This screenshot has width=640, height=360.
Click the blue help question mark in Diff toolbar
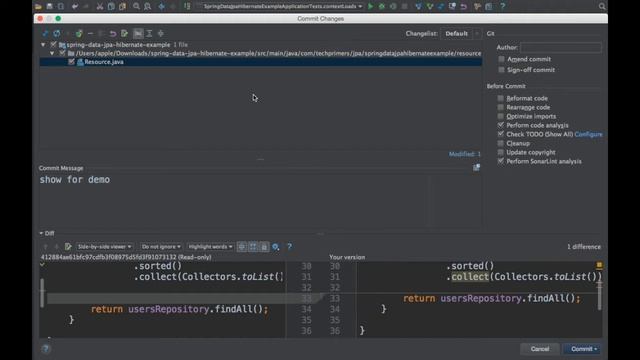(289, 247)
